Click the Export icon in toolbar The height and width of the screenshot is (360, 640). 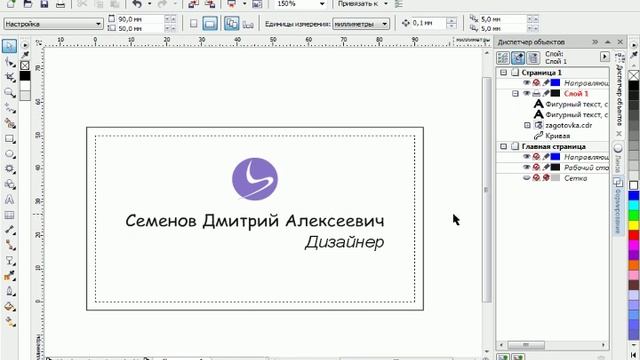tap(210, 4)
